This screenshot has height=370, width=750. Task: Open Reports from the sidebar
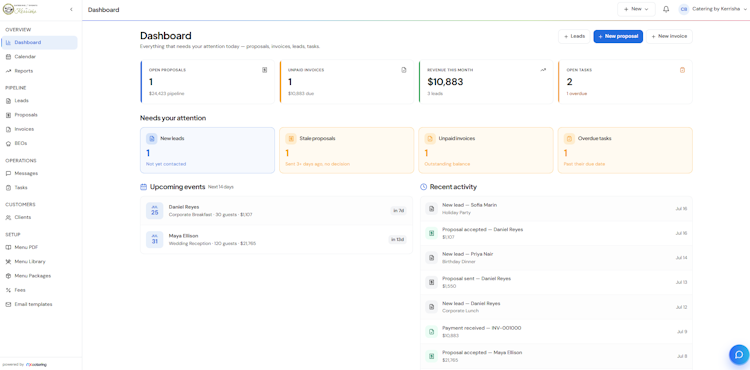pos(39,71)
